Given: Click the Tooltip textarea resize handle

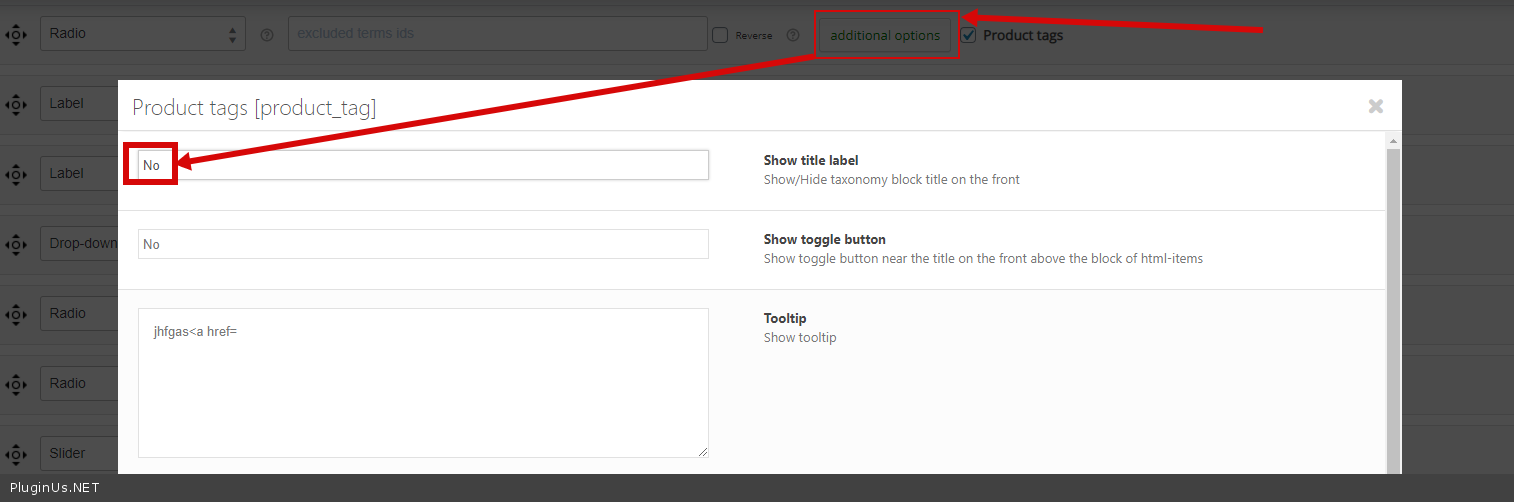Looking at the screenshot, I should pos(703,452).
